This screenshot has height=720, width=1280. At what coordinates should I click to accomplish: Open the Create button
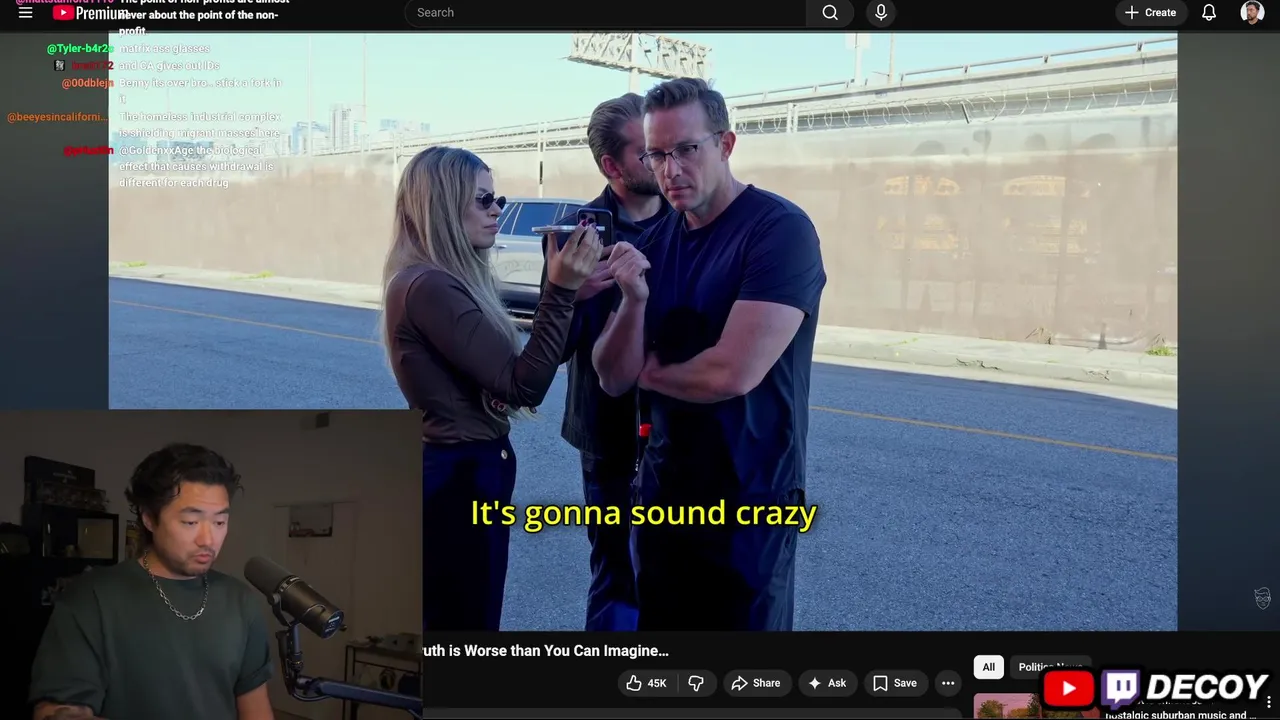tap(1150, 13)
